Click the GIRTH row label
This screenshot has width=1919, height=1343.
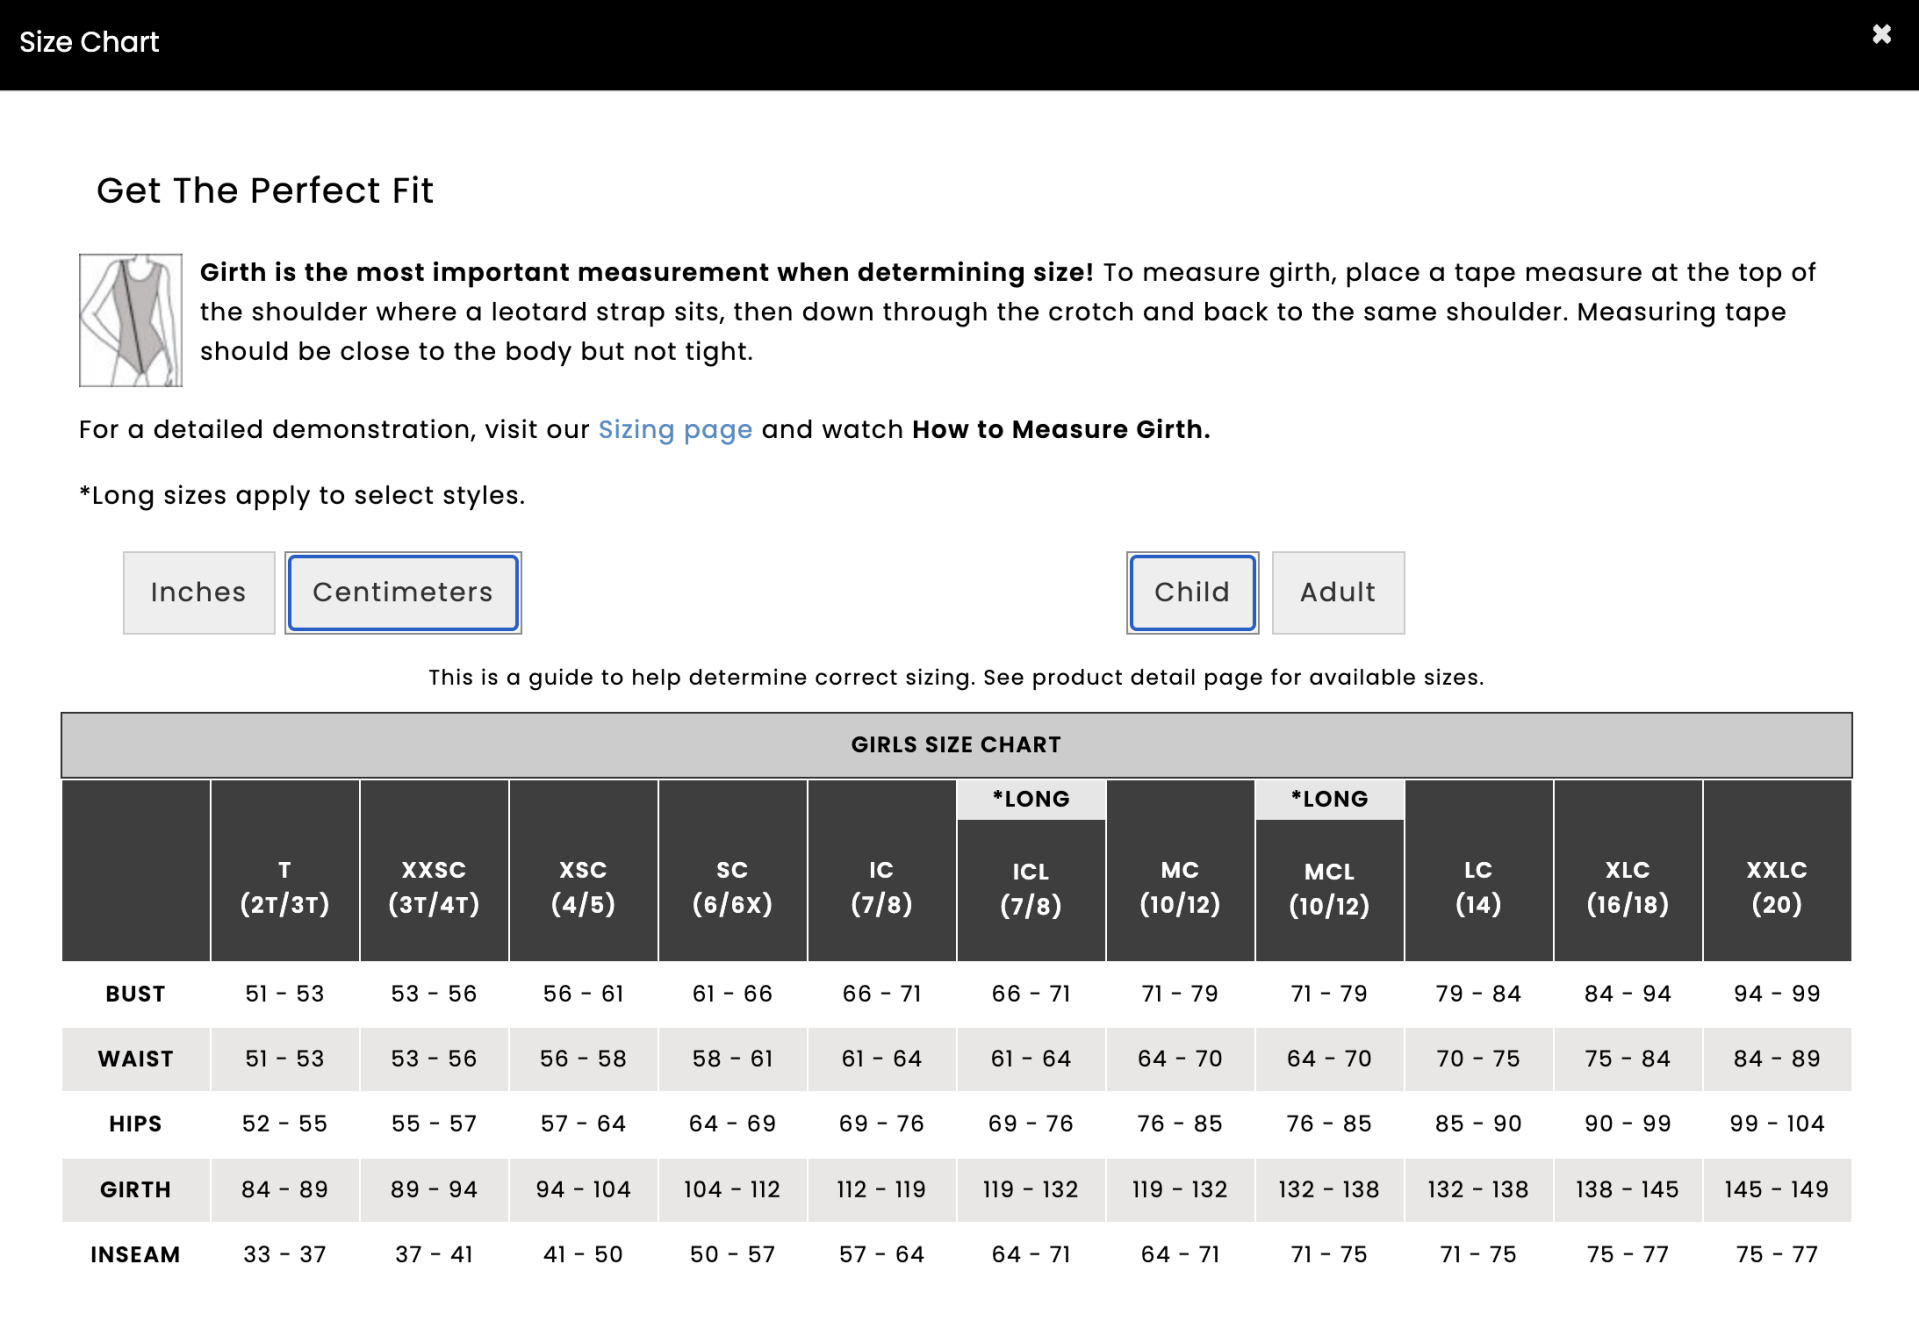135,1190
